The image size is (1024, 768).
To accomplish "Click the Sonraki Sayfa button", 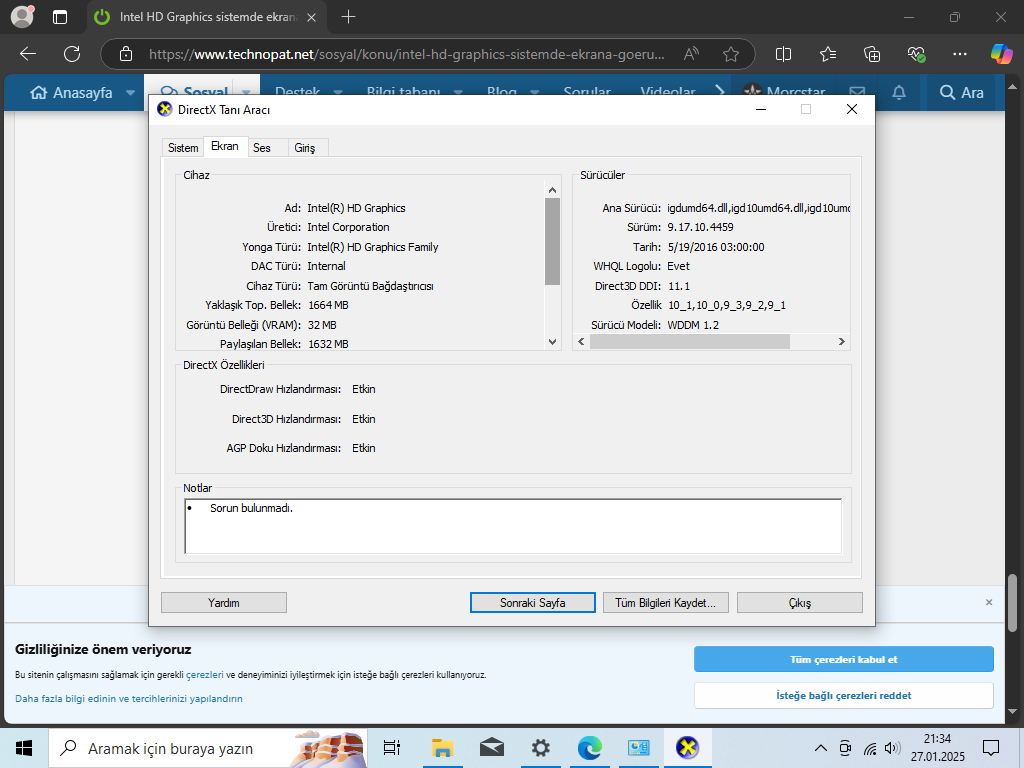I will pyautogui.click(x=532, y=603).
